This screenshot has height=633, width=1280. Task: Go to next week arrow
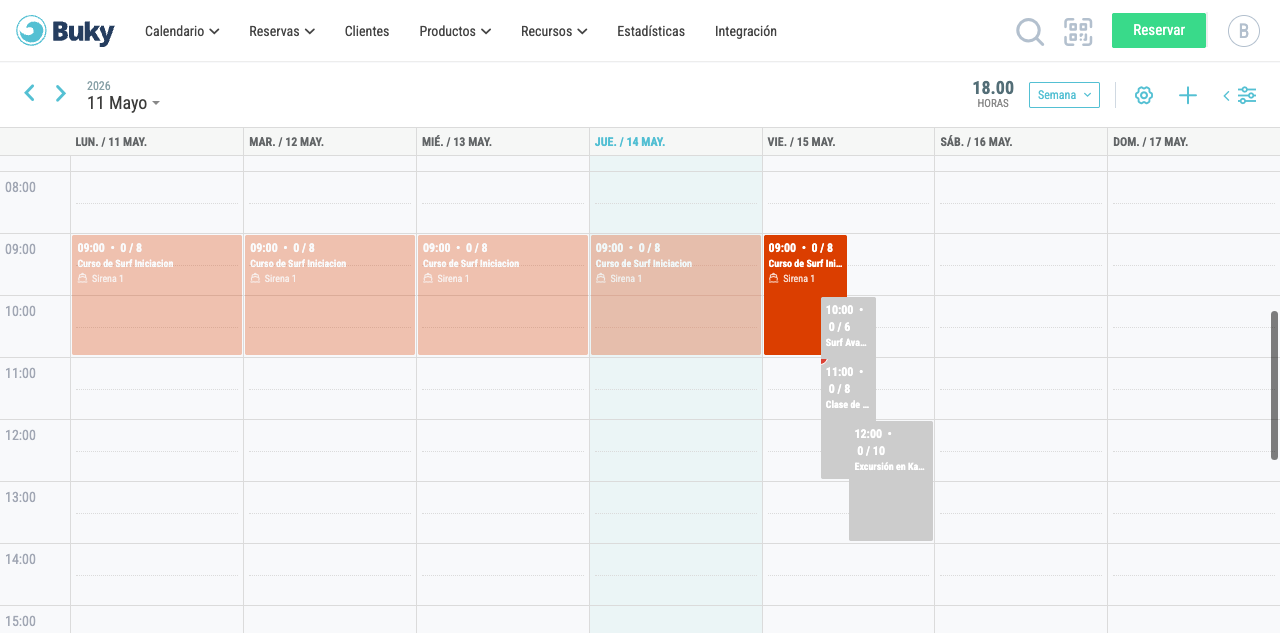tap(61, 93)
